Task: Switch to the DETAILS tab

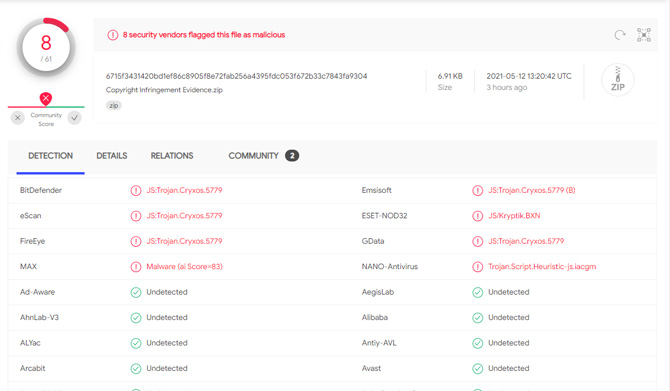Action: [x=112, y=156]
